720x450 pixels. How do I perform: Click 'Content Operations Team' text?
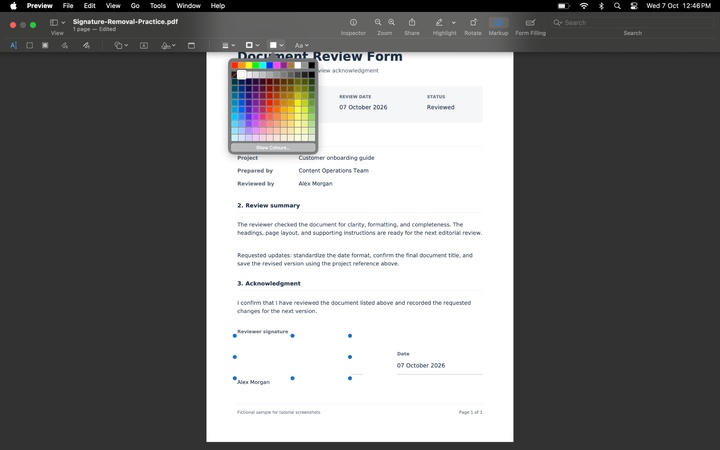(x=333, y=170)
